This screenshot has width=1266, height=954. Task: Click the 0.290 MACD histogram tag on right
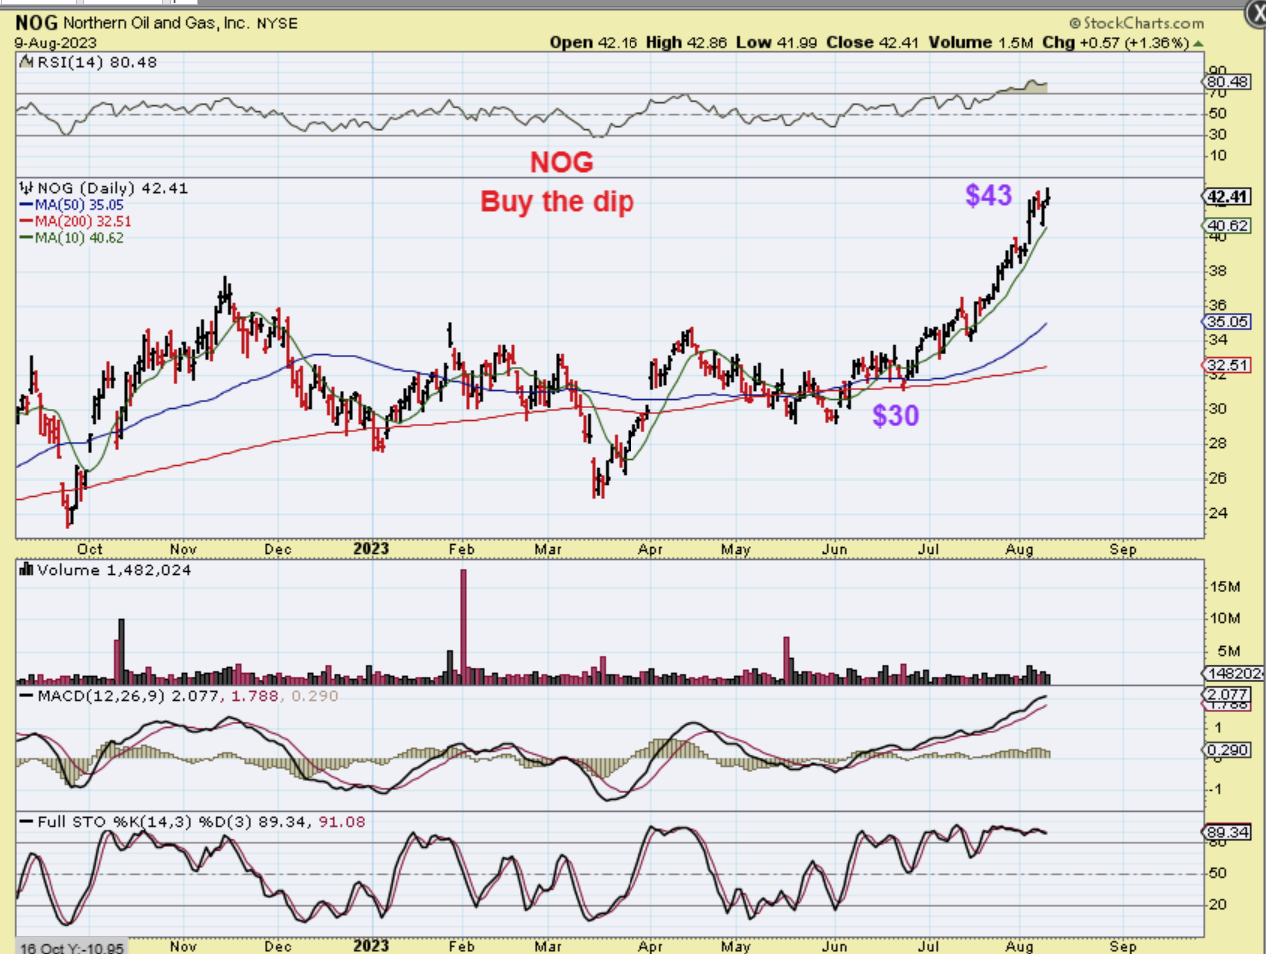tap(1227, 750)
